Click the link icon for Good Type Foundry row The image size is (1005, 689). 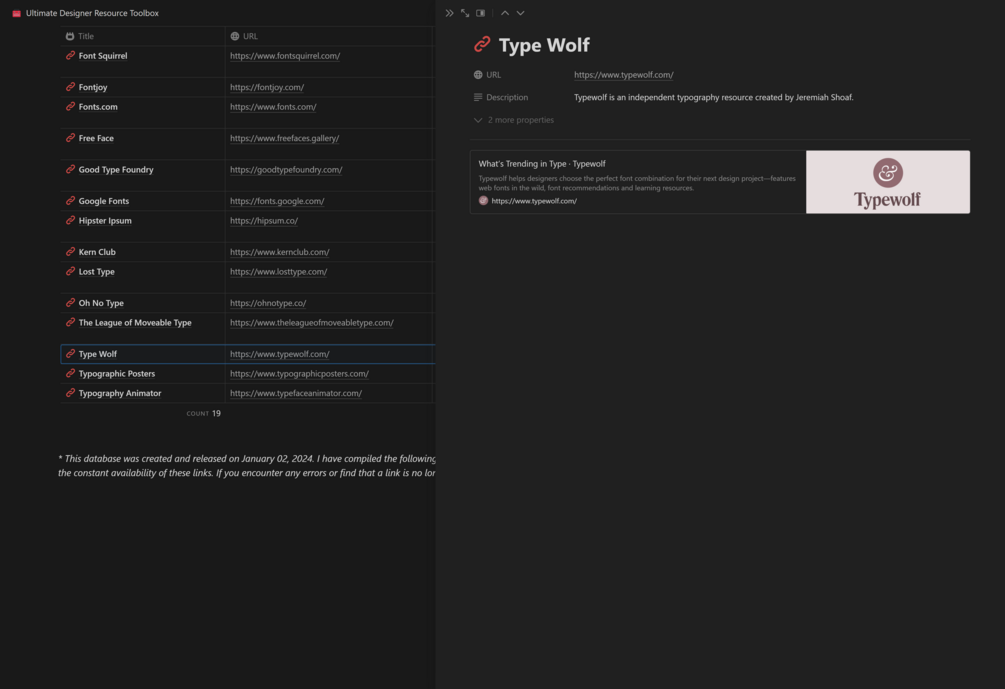pos(70,169)
